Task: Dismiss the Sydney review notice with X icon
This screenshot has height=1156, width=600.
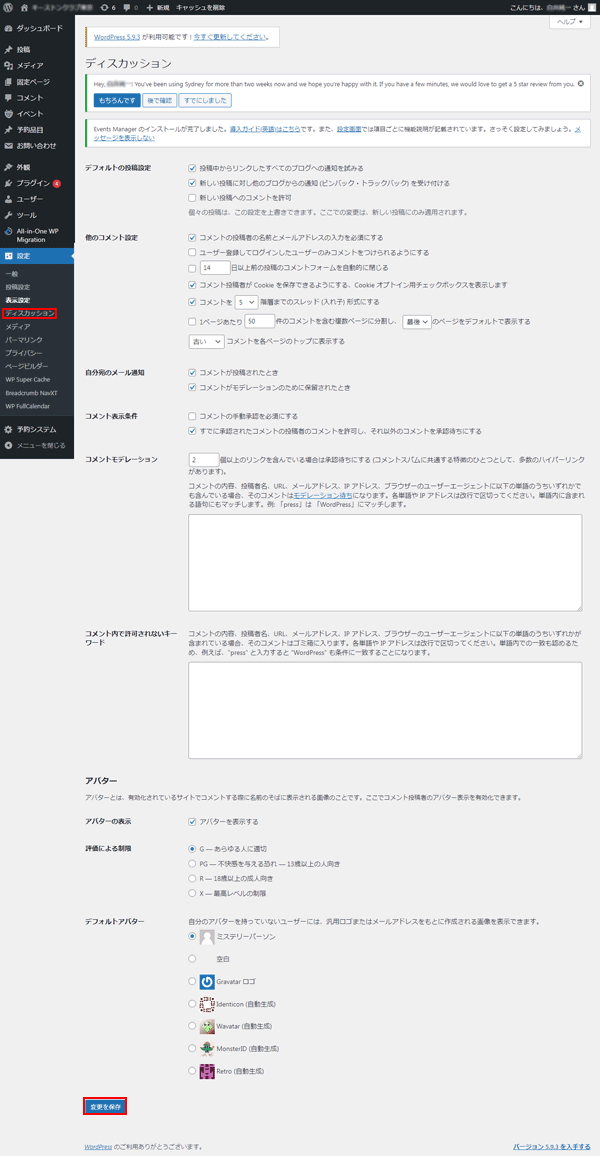Action: tap(581, 83)
